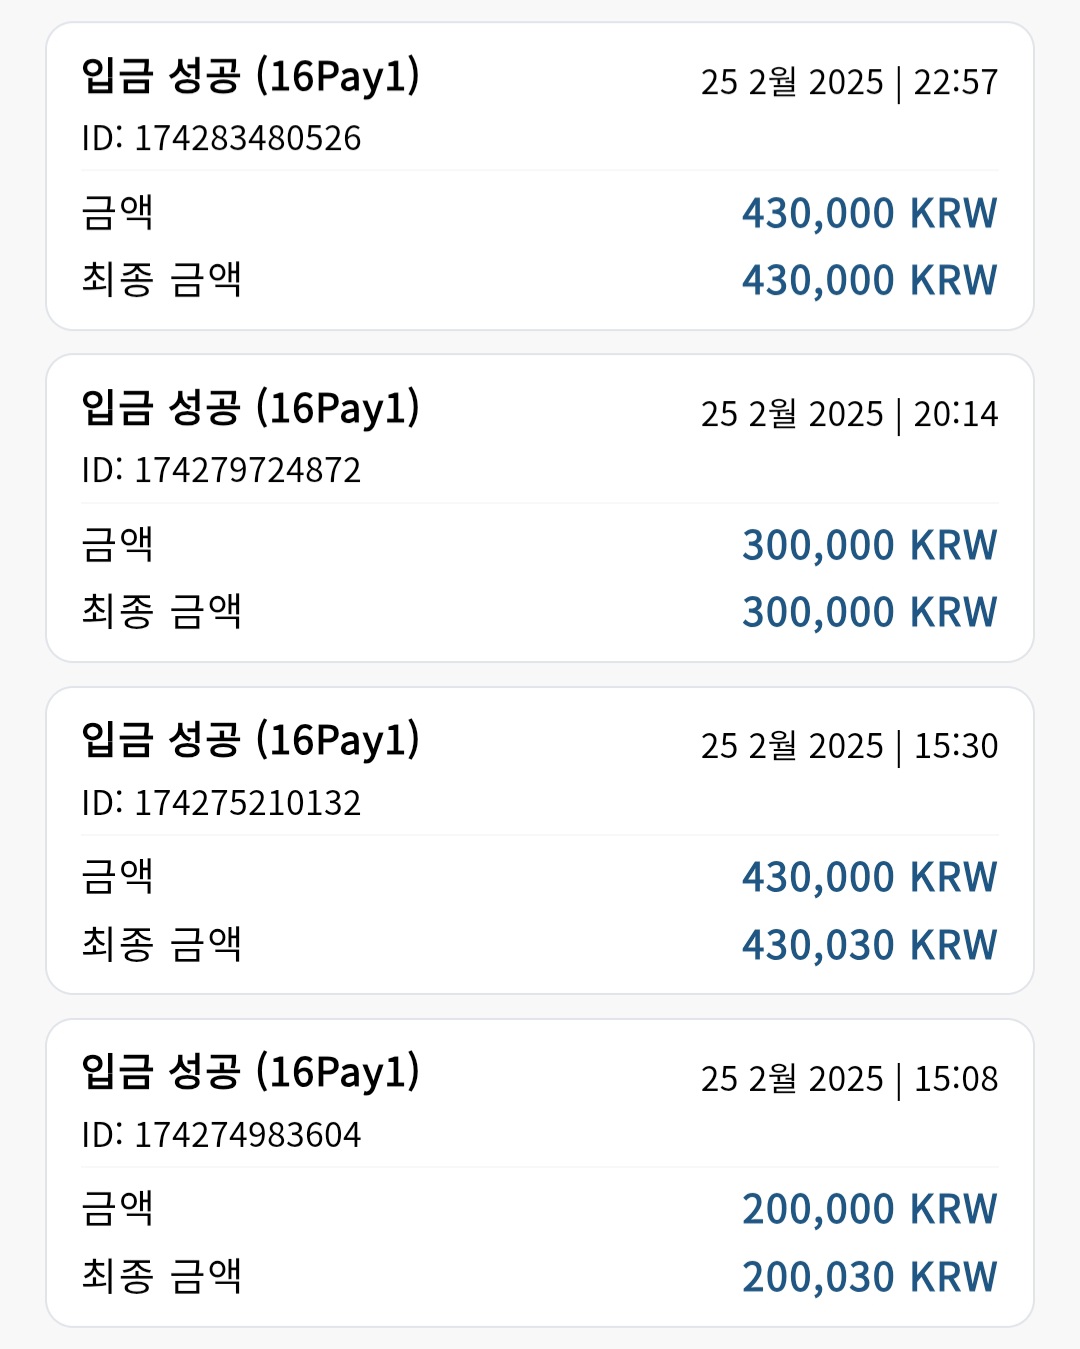The height and width of the screenshot is (1349, 1080).
Task: Open the 15:30 deposit success card title
Action: 250,740
